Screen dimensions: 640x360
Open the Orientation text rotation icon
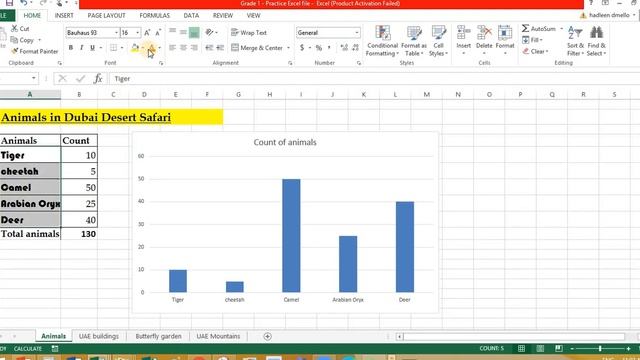coord(209,32)
